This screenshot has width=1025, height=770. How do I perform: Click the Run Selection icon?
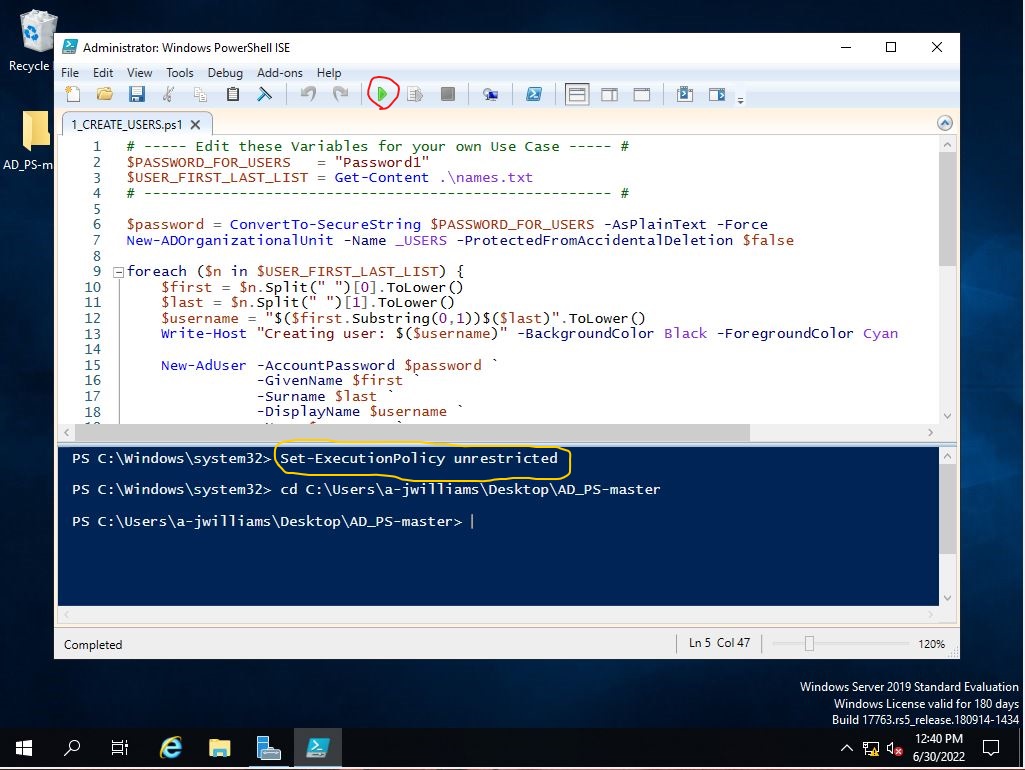[x=415, y=95]
